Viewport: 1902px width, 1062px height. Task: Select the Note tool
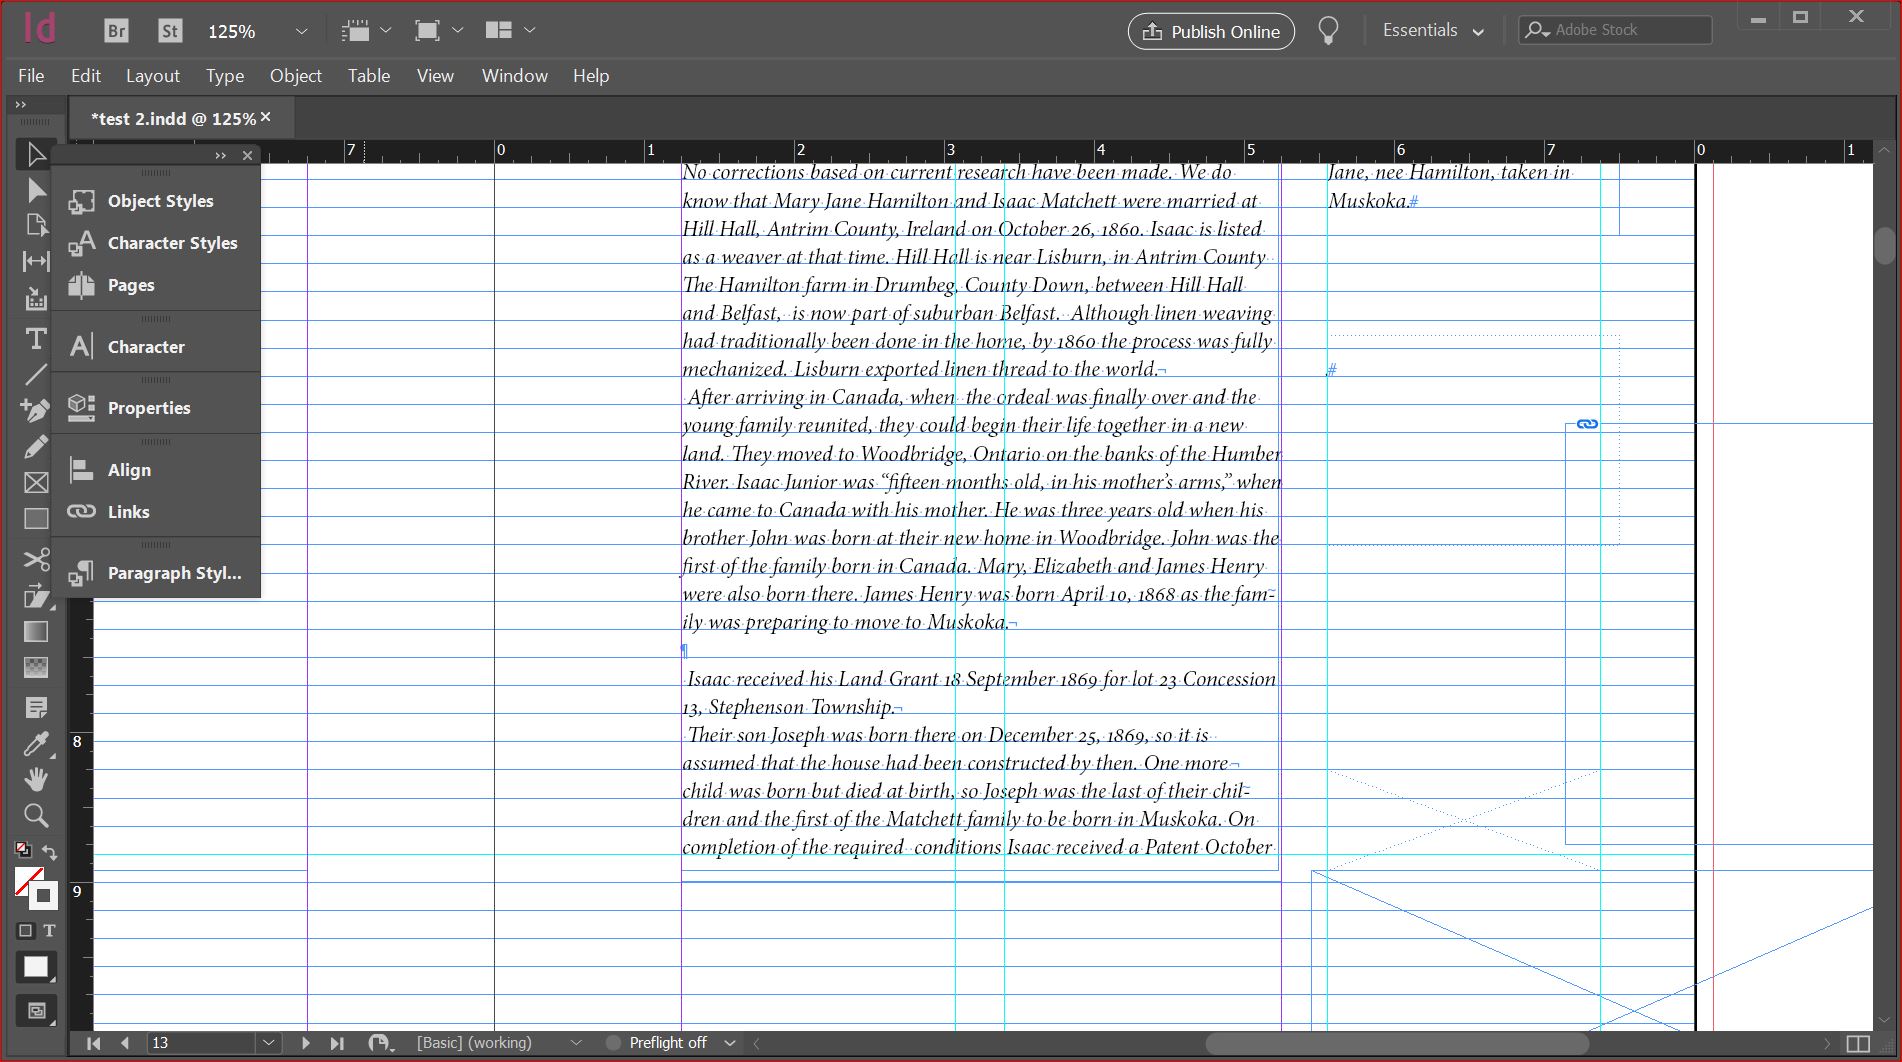click(x=36, y=708)
